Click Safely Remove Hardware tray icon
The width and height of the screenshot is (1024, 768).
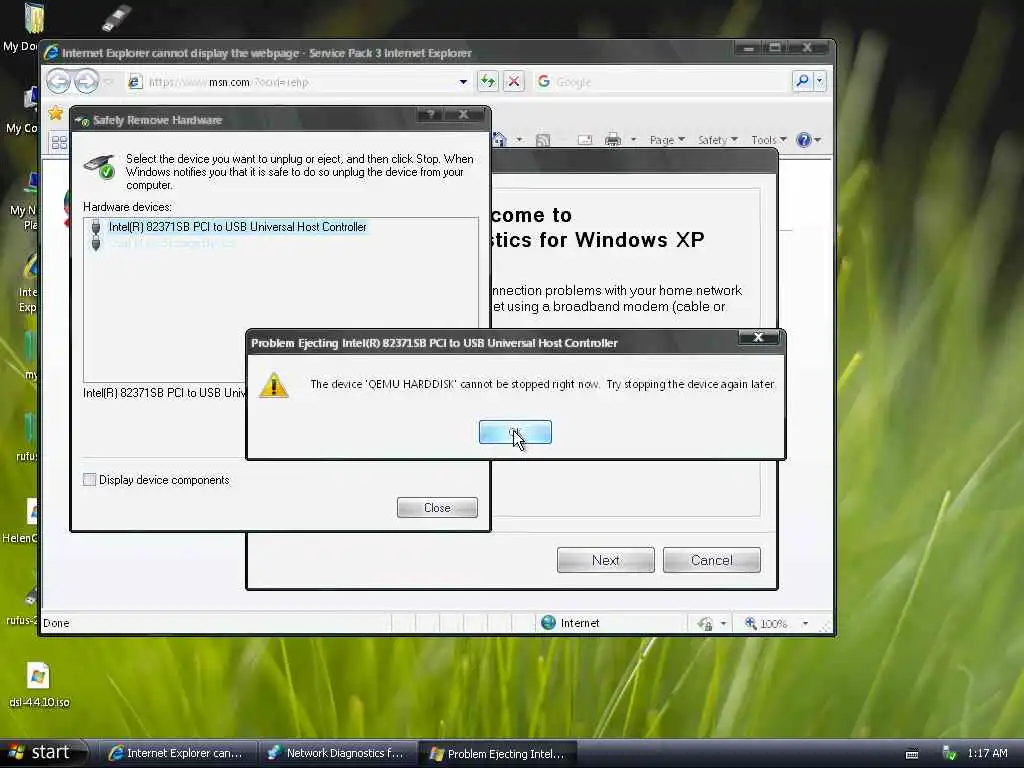click(x=949, y=754)
